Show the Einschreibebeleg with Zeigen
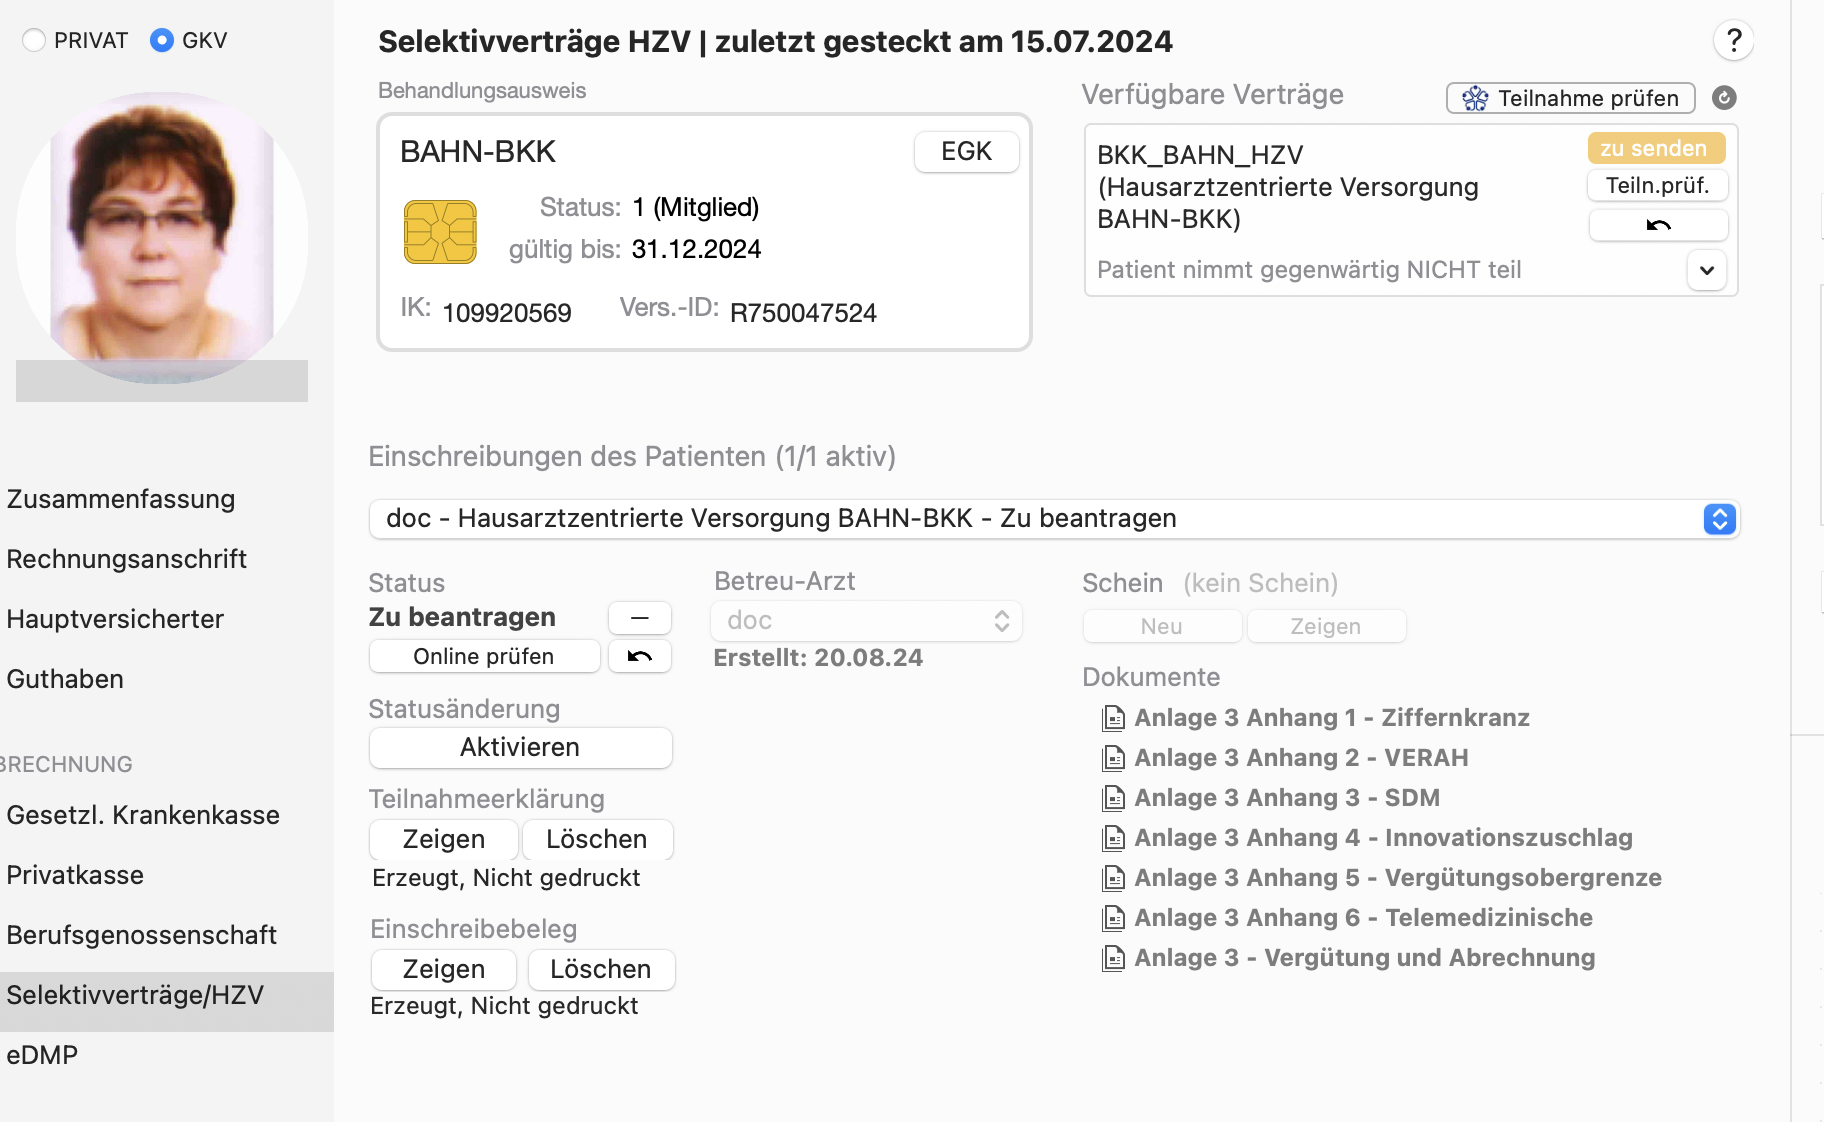The image size is (1824, 1122). point(444,969)
